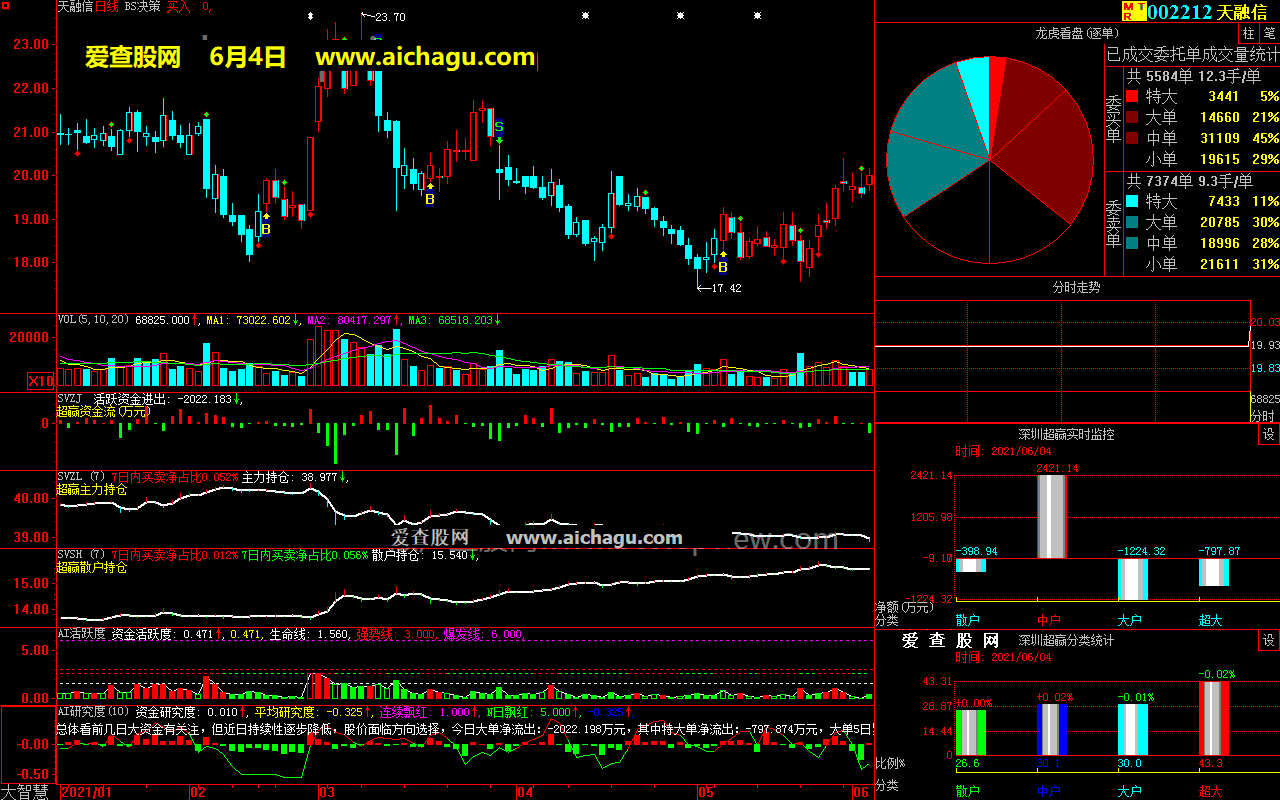1280x800 pixels.
Task: Click the BS决策 indicator label
Action: pos(142,6)
